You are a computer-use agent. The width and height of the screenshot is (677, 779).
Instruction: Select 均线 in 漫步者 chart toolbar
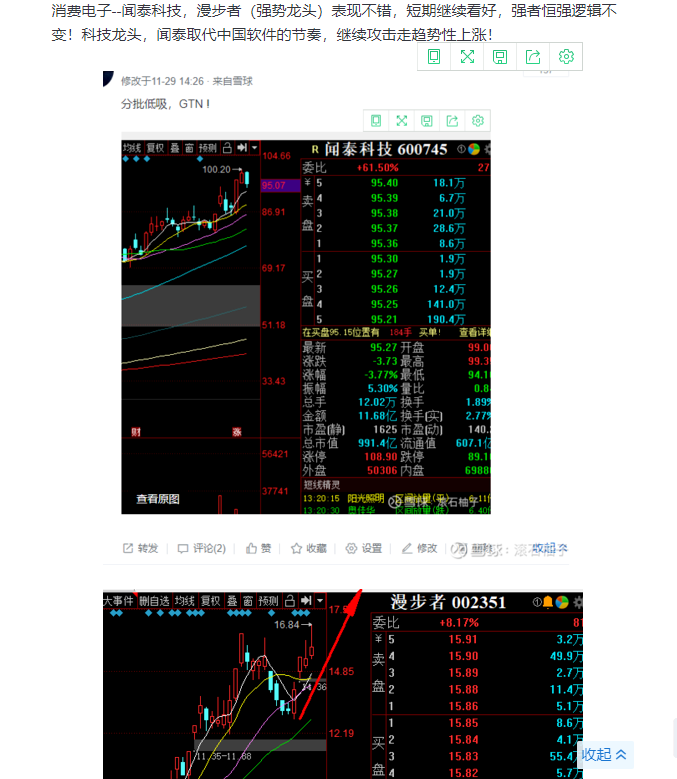(185, 601)
